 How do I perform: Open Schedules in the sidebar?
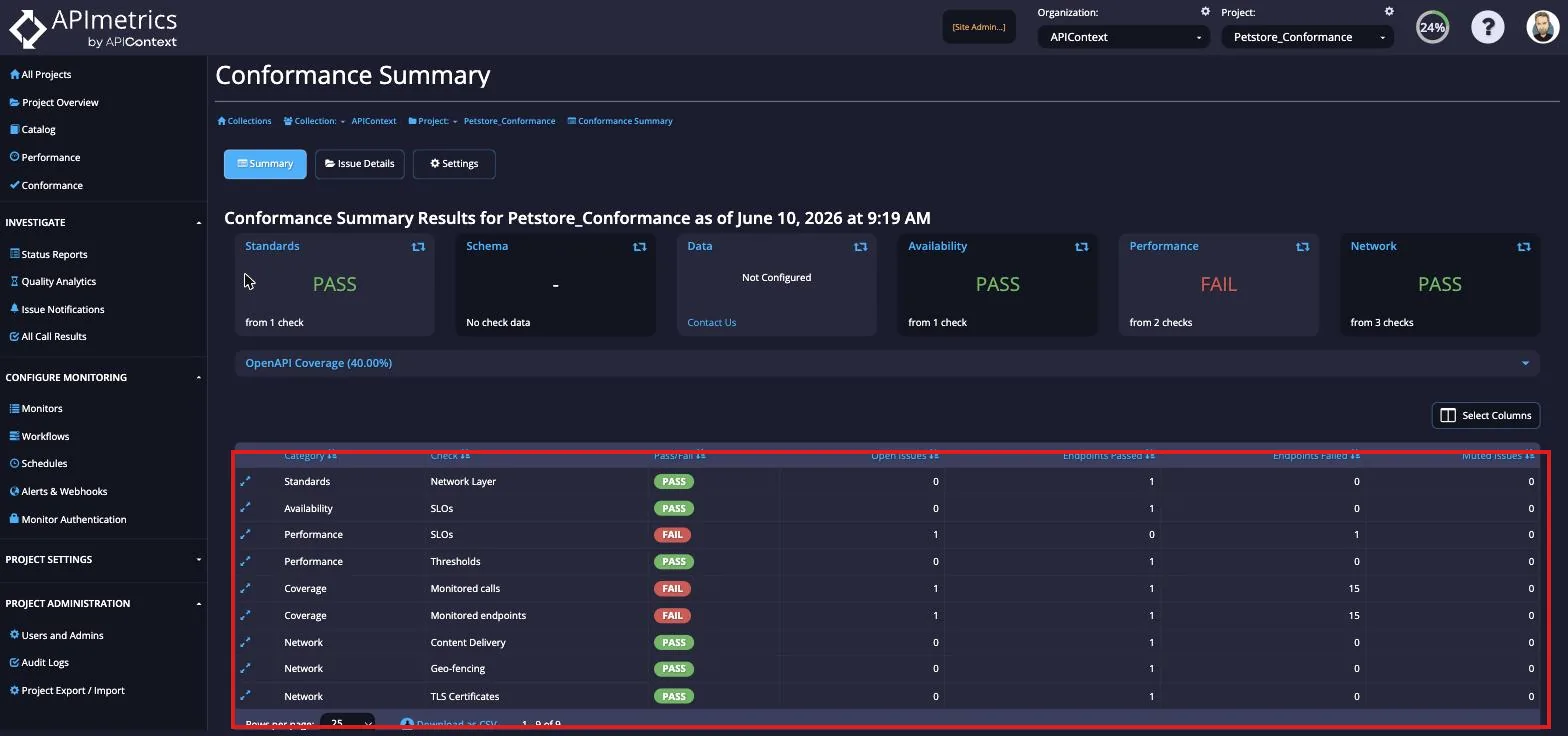pyautogui.click(x=38, y=463)
